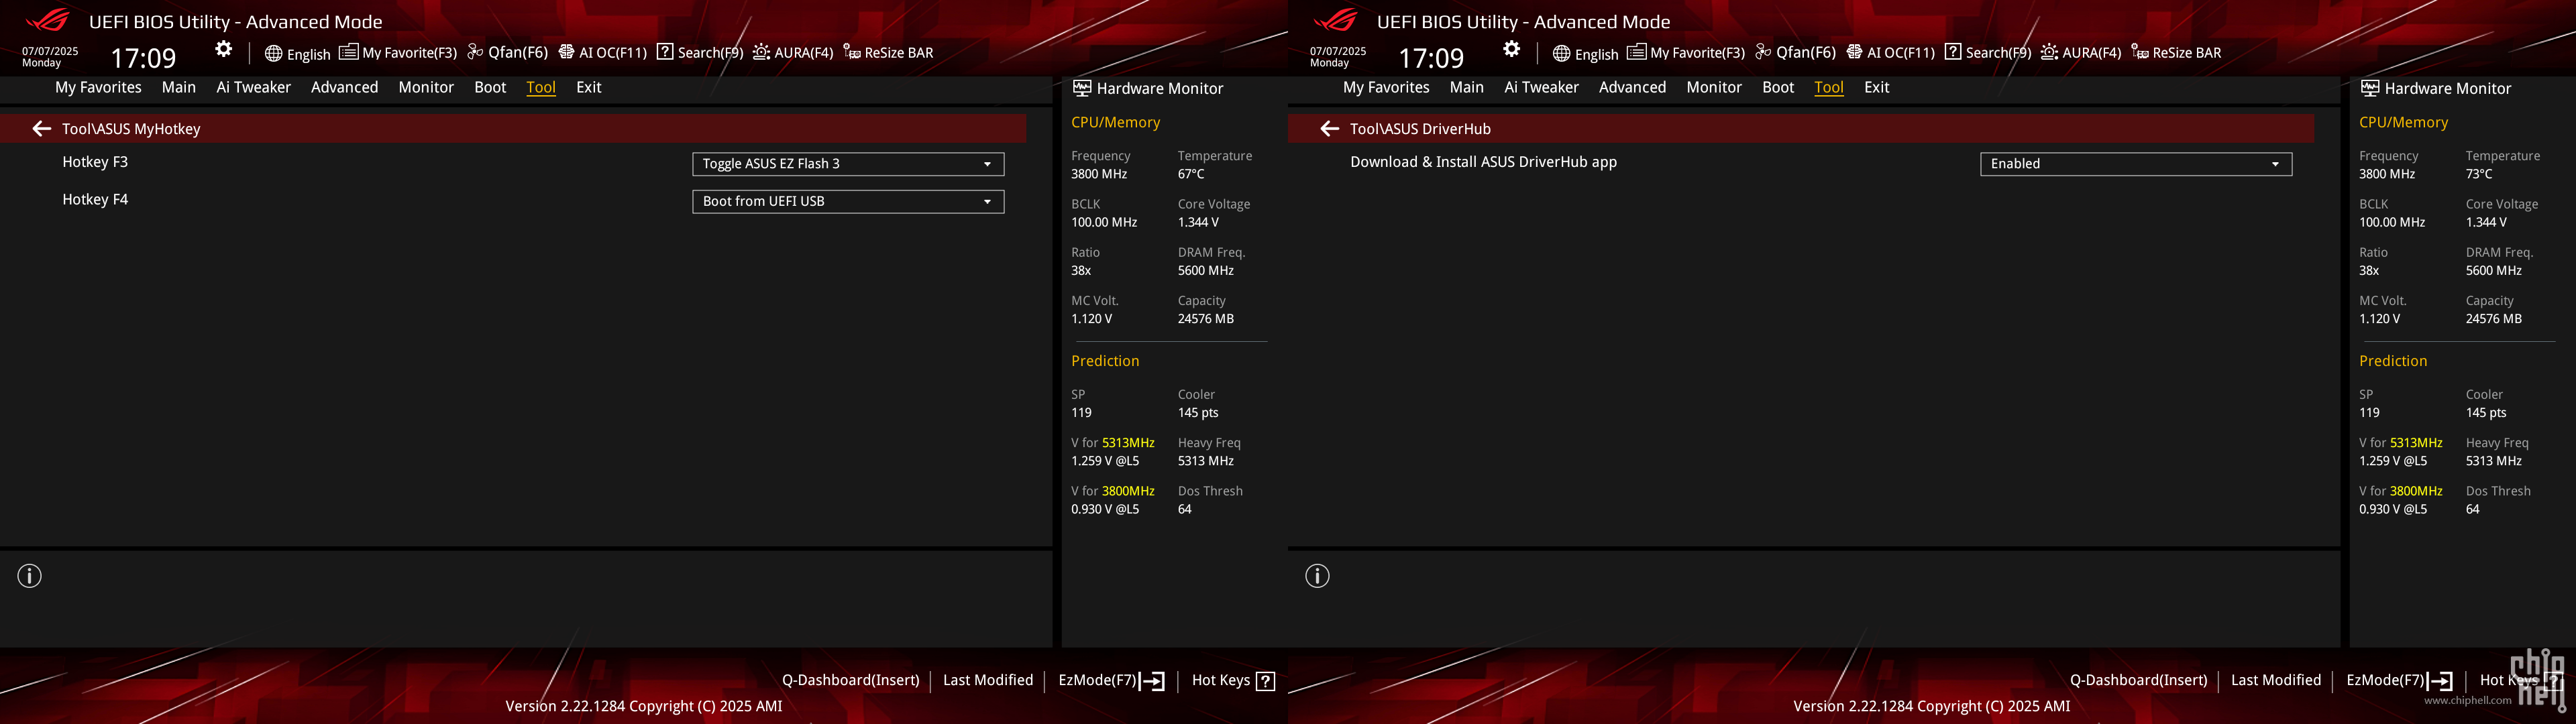2576x724 pixels.
Task: Click Tool\ASUS MyHotkey breadcrumb title
Action: [131, 129]
